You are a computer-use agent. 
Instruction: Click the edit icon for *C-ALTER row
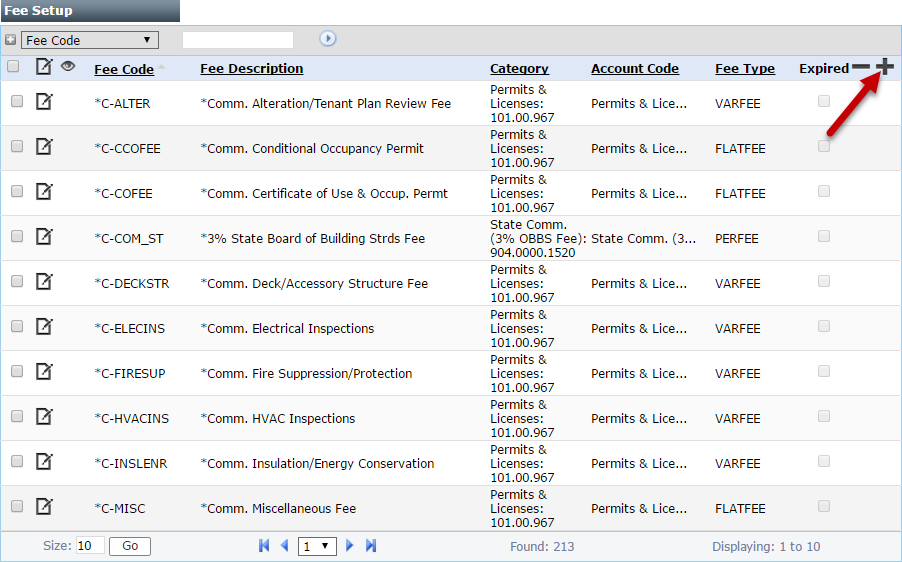coord(44,101)
